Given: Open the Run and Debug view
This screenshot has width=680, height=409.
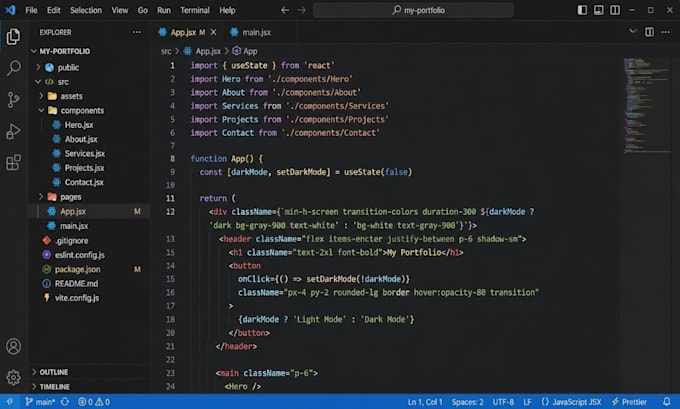Looking at the screenshot, I should pyautogui.click(x=13, y=131).
